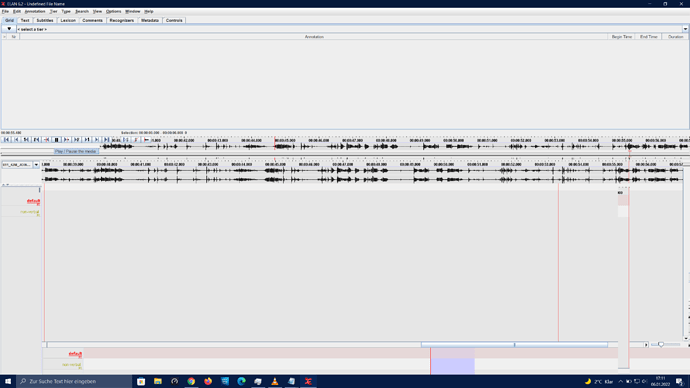Open Microsoft Edge from taskbar
690x388 pixels.
241,381
